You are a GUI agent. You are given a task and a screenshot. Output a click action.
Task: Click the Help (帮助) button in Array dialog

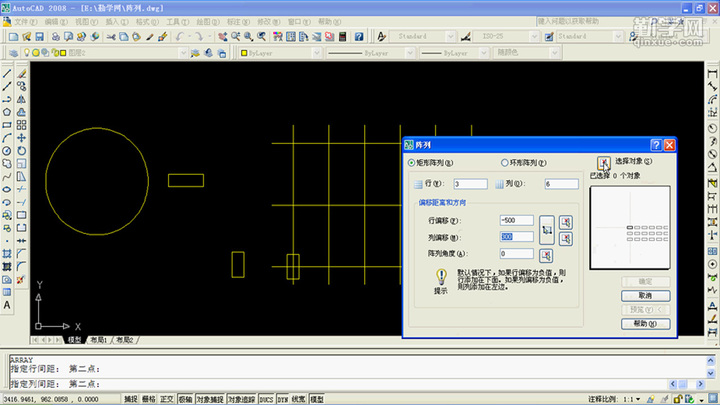645,323
